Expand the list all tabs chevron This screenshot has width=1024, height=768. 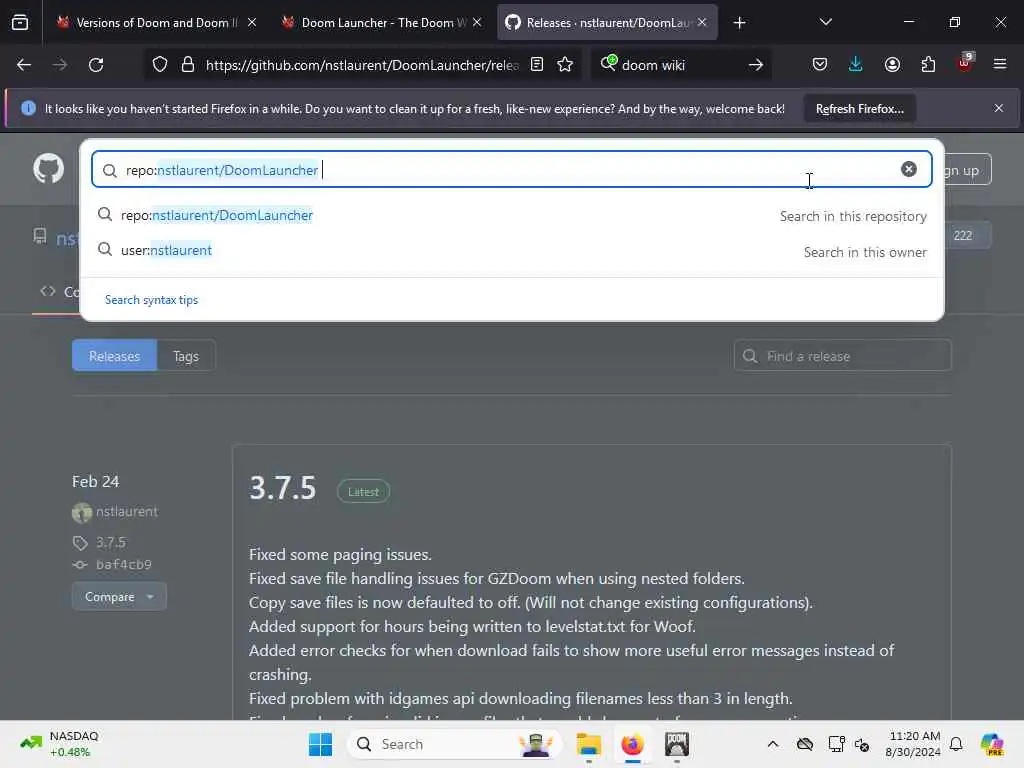click(825, 22)
